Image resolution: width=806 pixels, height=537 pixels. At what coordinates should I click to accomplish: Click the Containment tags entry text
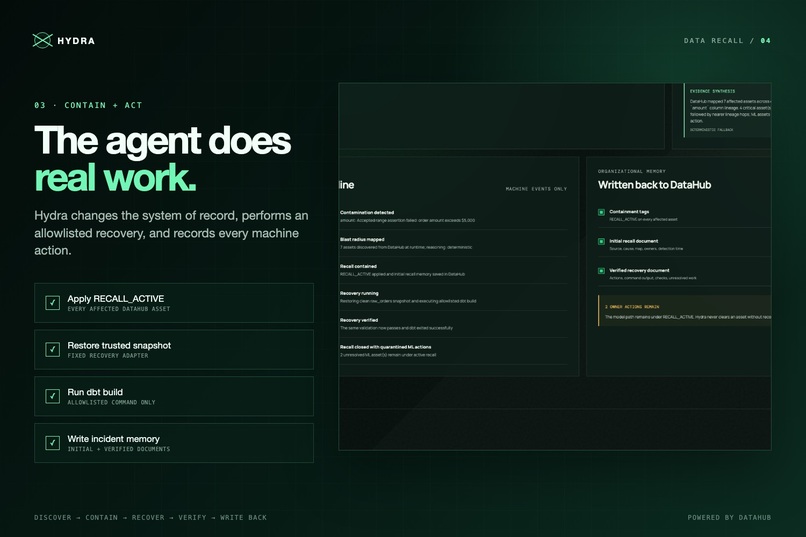[x=629, y=212]
